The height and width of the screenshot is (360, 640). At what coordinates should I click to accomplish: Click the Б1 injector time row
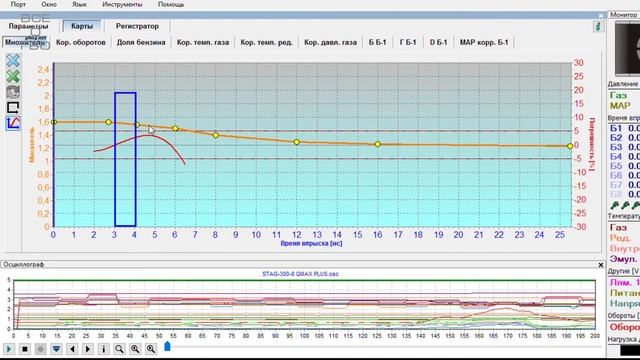coord(624,128)
